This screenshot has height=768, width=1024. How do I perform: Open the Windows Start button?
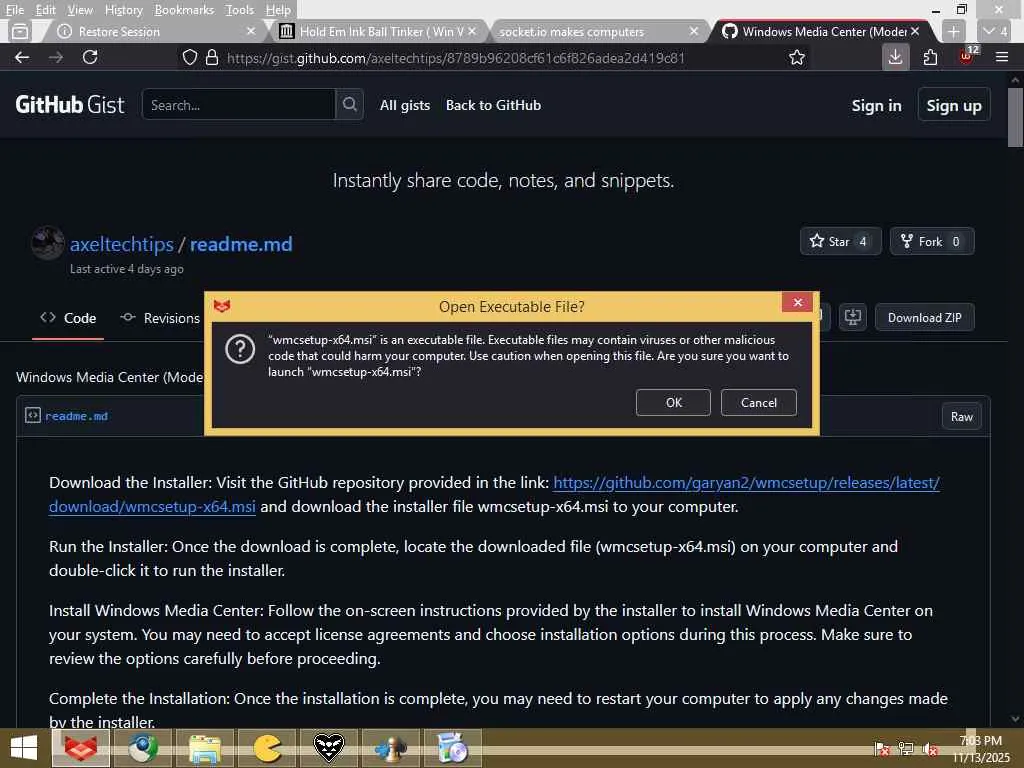click(x=24, y=748)
